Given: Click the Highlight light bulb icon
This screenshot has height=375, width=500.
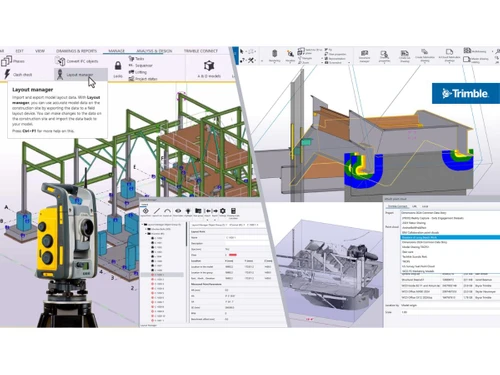Looking at the screenshot, I should (188, 211).
